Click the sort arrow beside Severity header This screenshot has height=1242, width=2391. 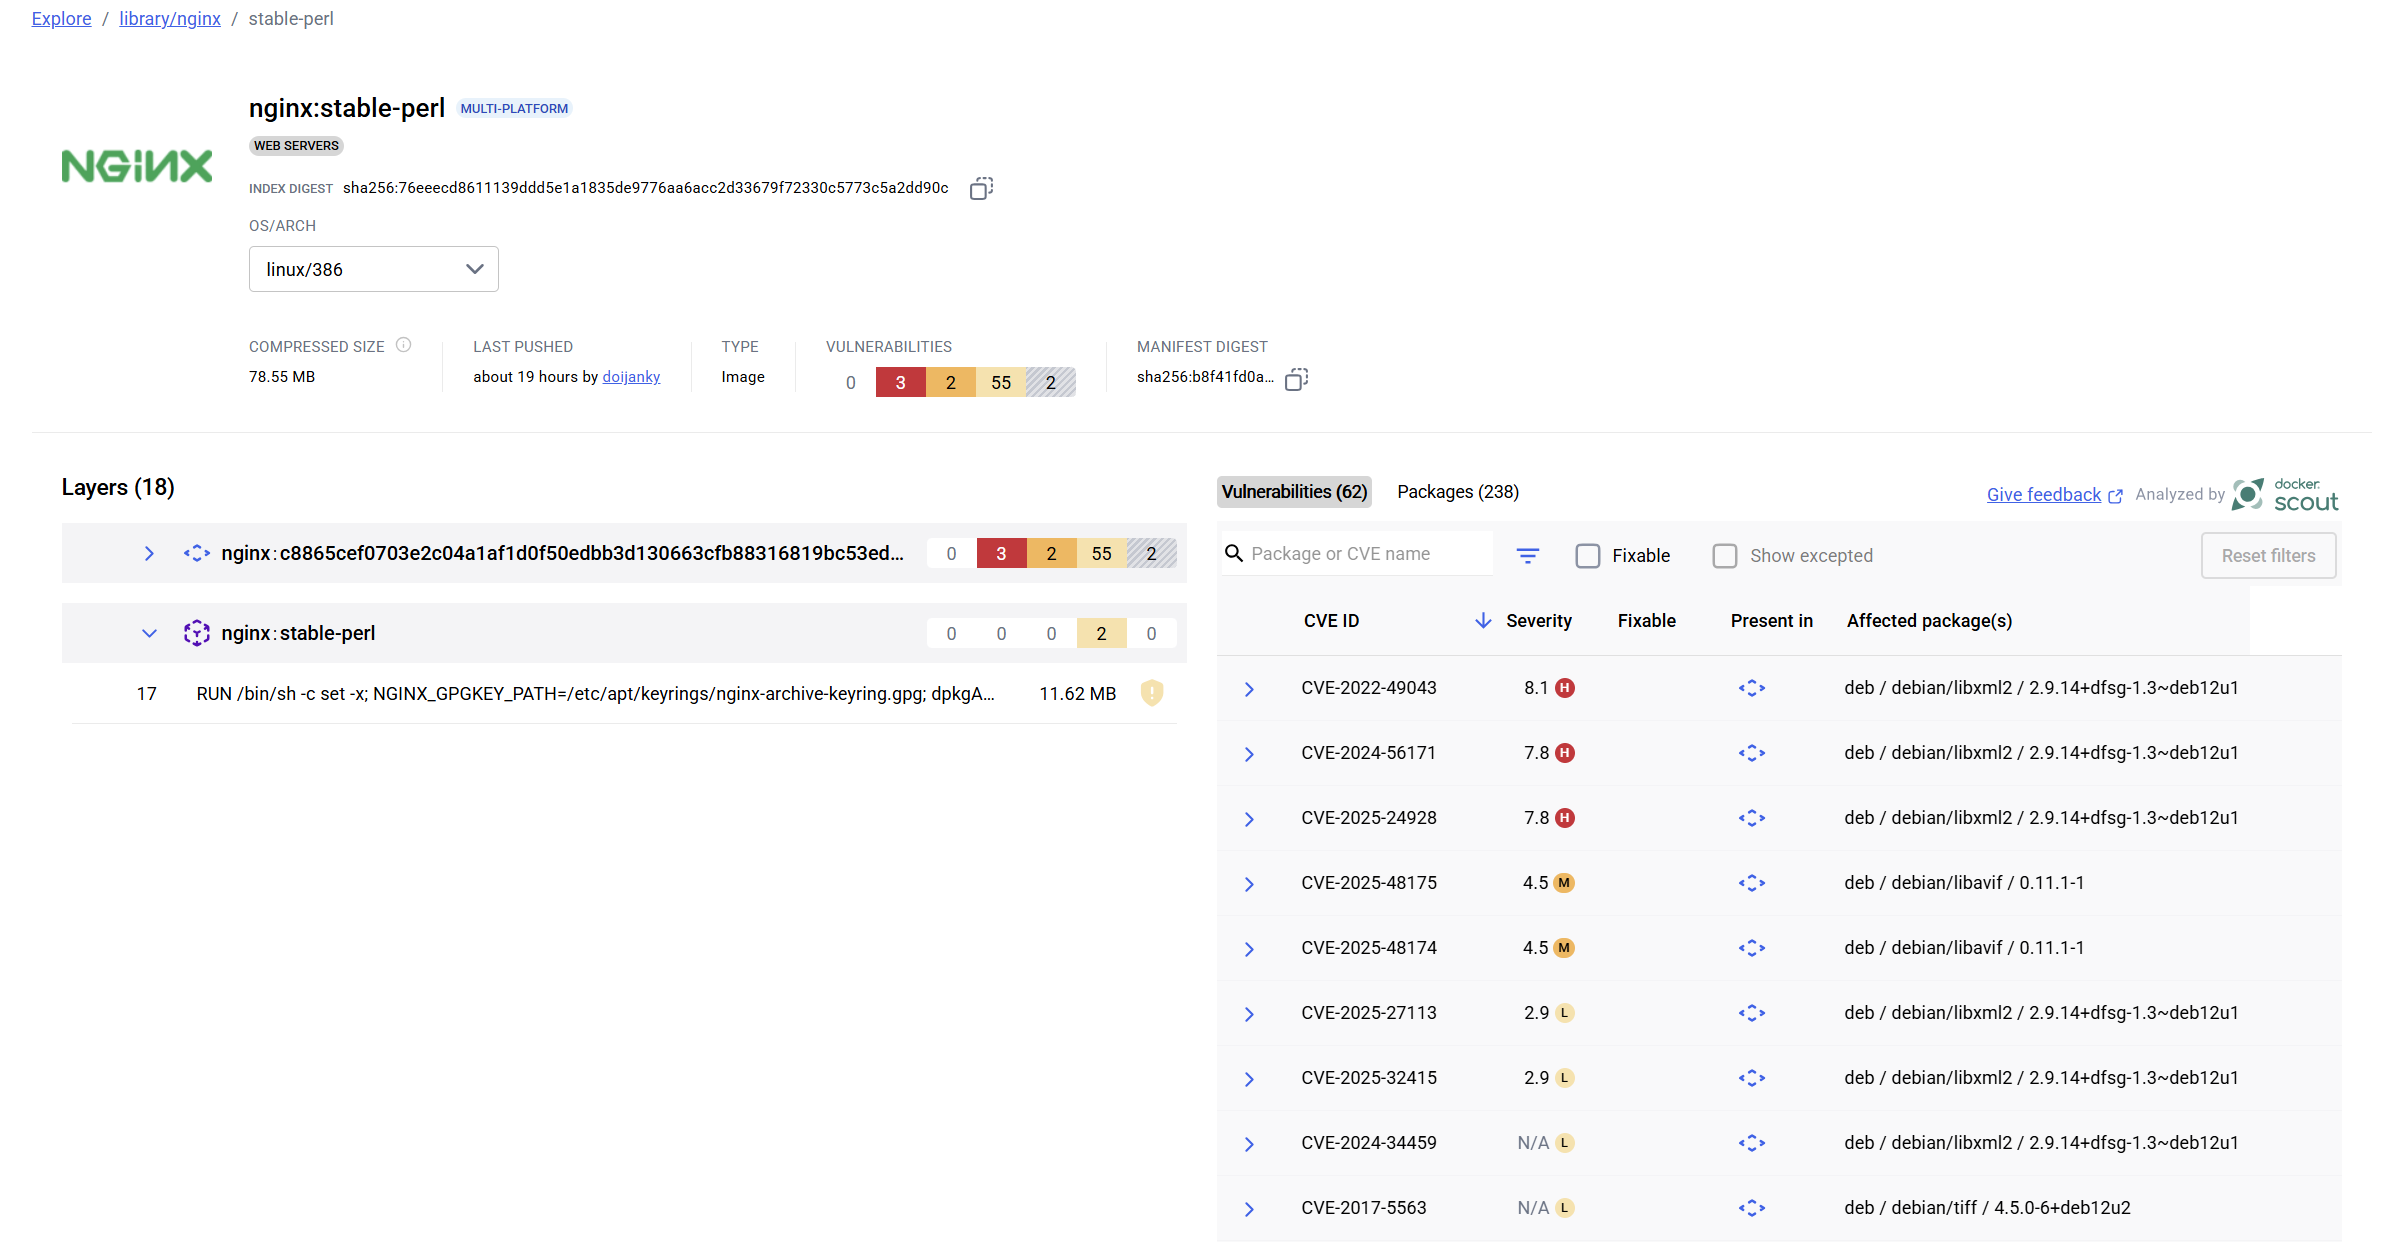pos(1483,621)
